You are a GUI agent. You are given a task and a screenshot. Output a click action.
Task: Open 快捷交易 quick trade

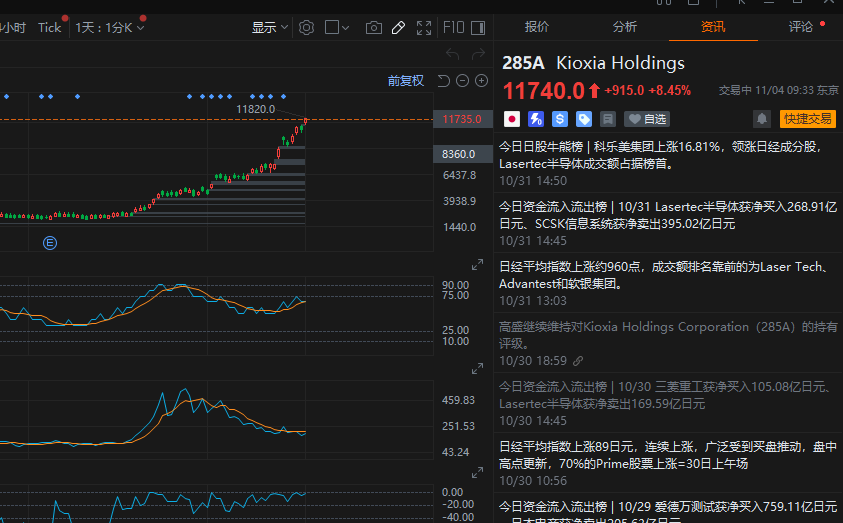[808, 119]
